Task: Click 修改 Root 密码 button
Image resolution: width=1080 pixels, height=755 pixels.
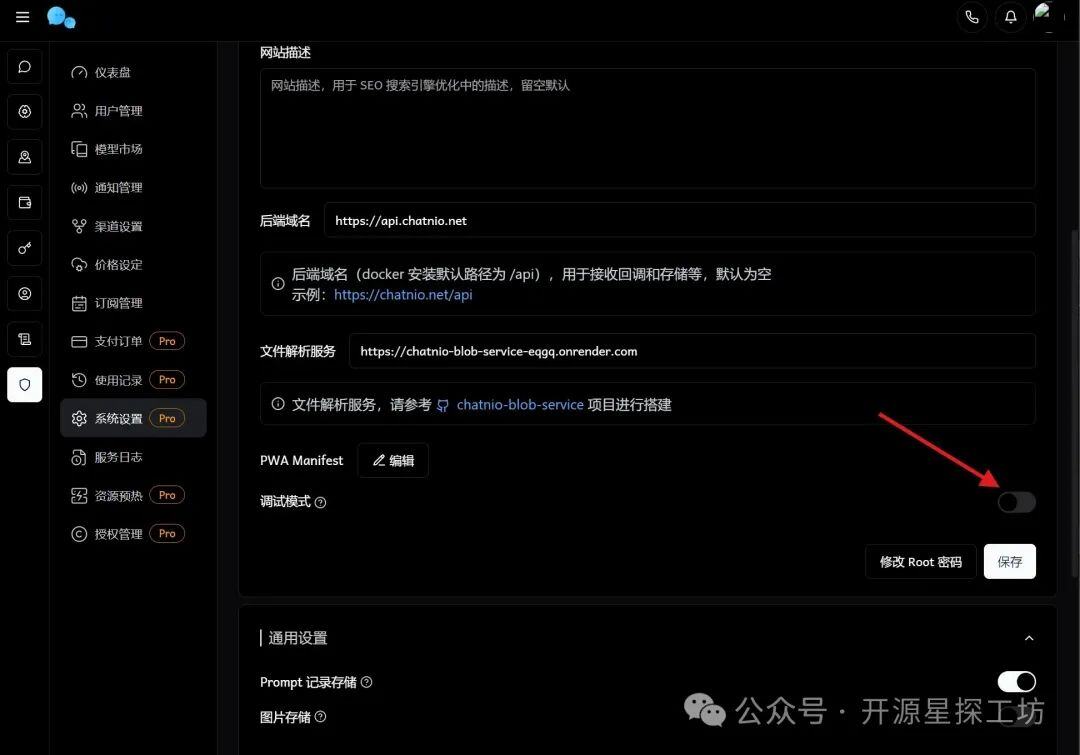Action: pos(921,561)
